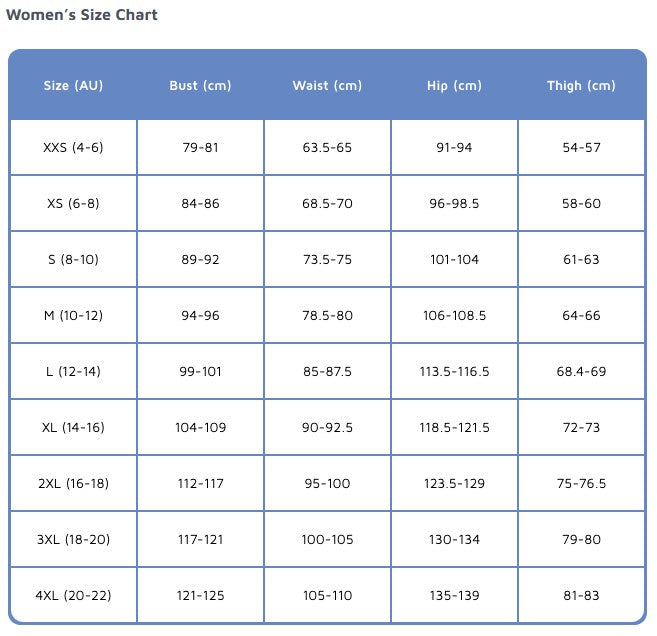
Task: Click bust value 104-109 for XL
Action: [200, 428]
